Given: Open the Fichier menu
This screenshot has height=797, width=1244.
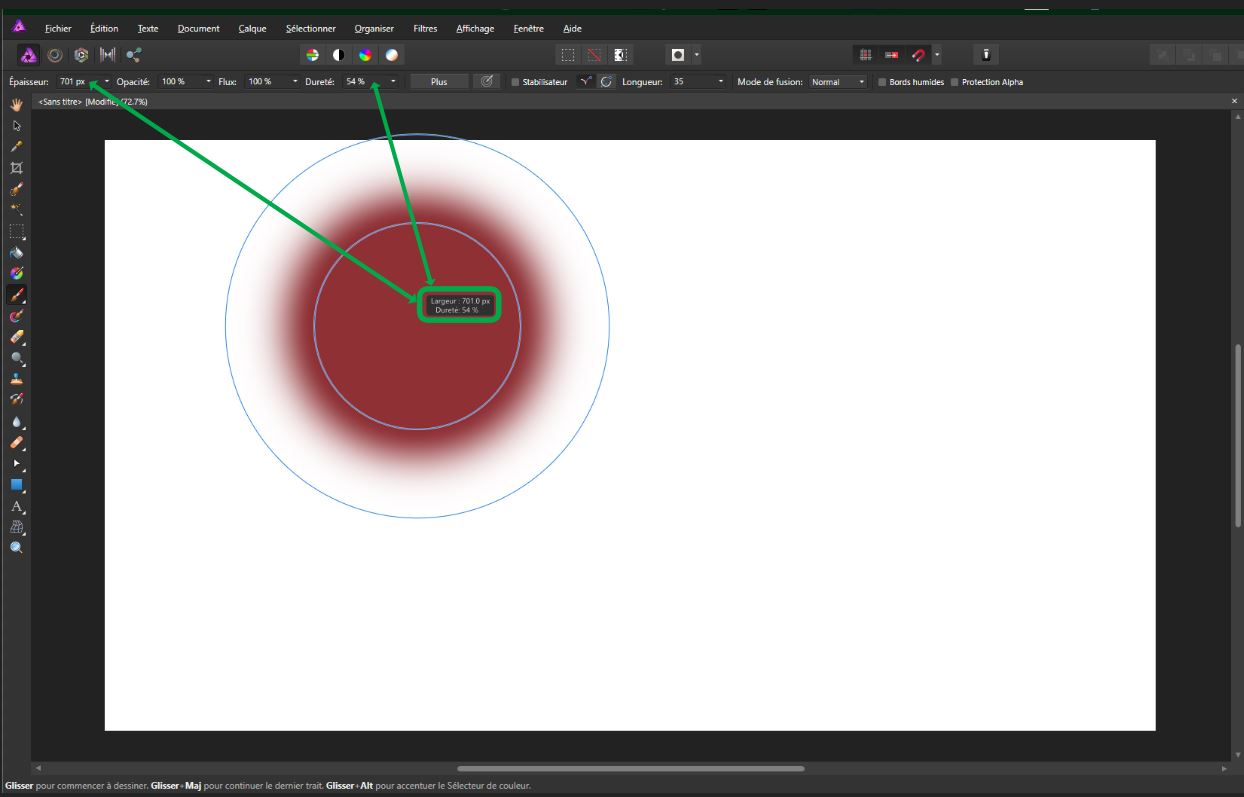Looking at the screenshot, I should coord(58,29).
